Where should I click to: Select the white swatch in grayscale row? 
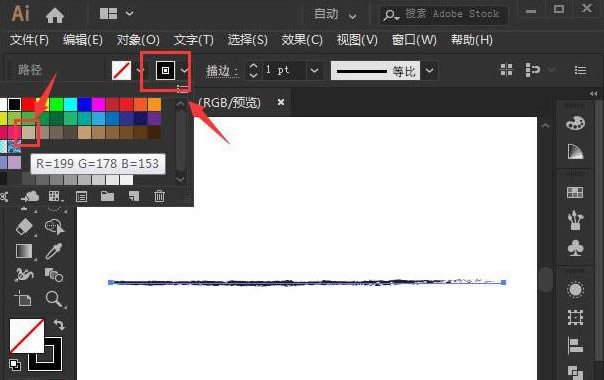[126, 180]
